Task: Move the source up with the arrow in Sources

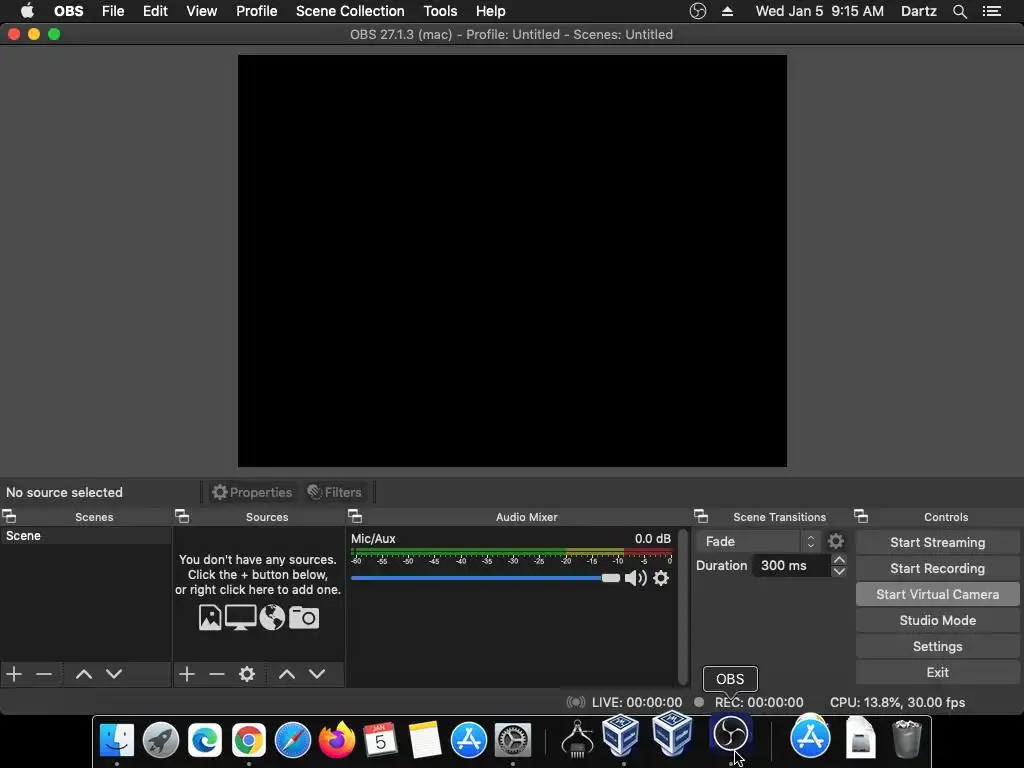Action: [x=287, y=674]
